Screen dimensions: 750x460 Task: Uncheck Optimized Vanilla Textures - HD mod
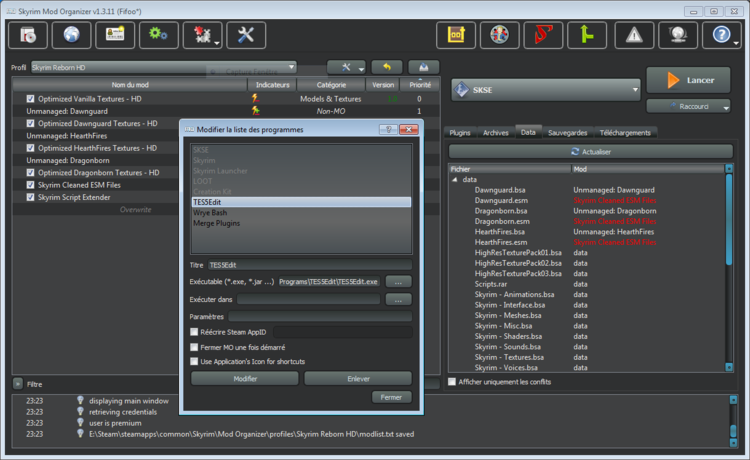click(30, 99)
